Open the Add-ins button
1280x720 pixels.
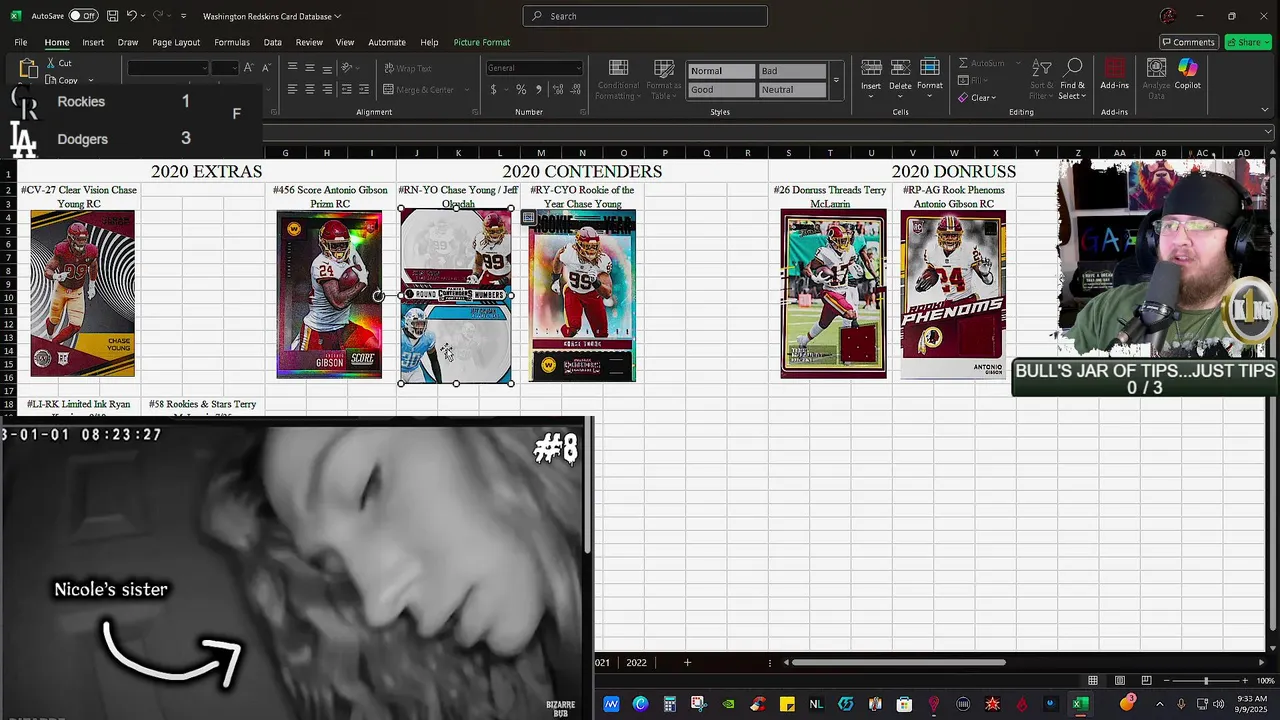(x=1114, y=75)
